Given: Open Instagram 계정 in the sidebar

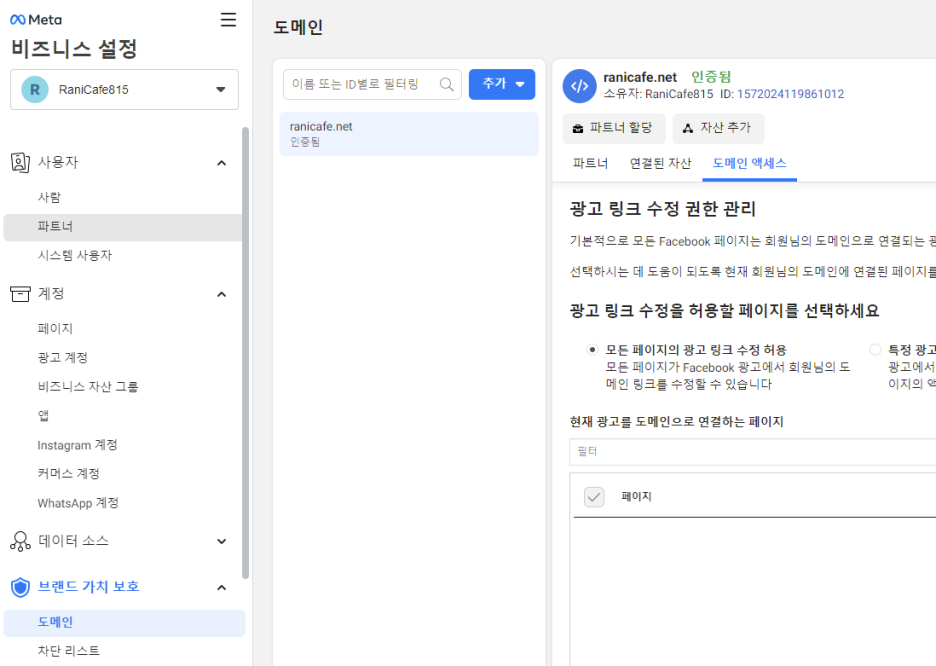Looking at the screenshot, I should tap(78, 445).
